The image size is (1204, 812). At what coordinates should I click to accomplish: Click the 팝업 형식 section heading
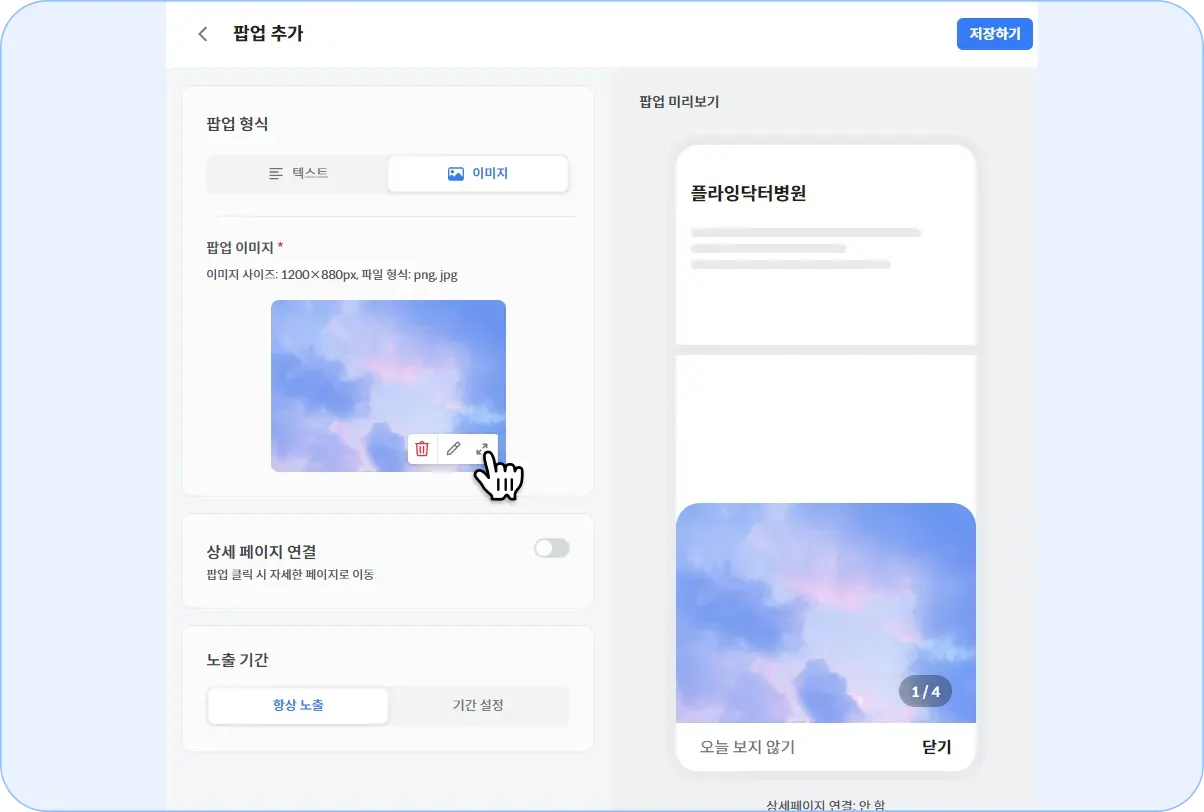click(237, 124)
